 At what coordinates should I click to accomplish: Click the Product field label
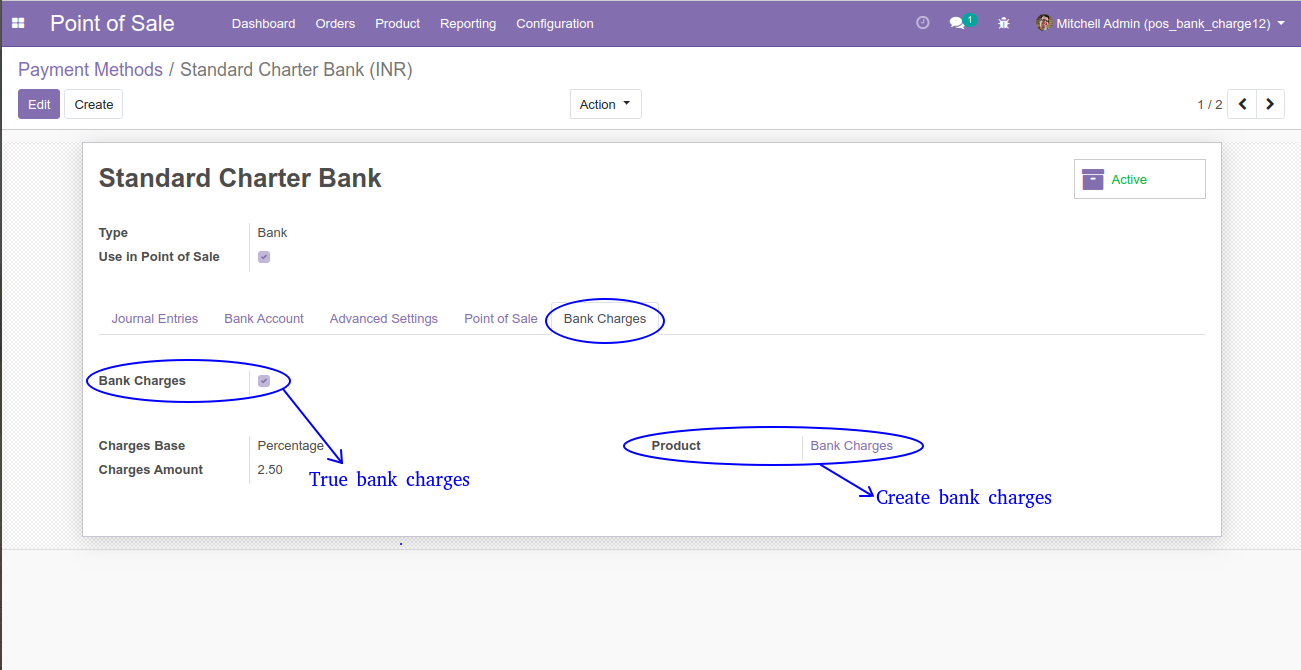pyautogui.click(x=676, y=446)
